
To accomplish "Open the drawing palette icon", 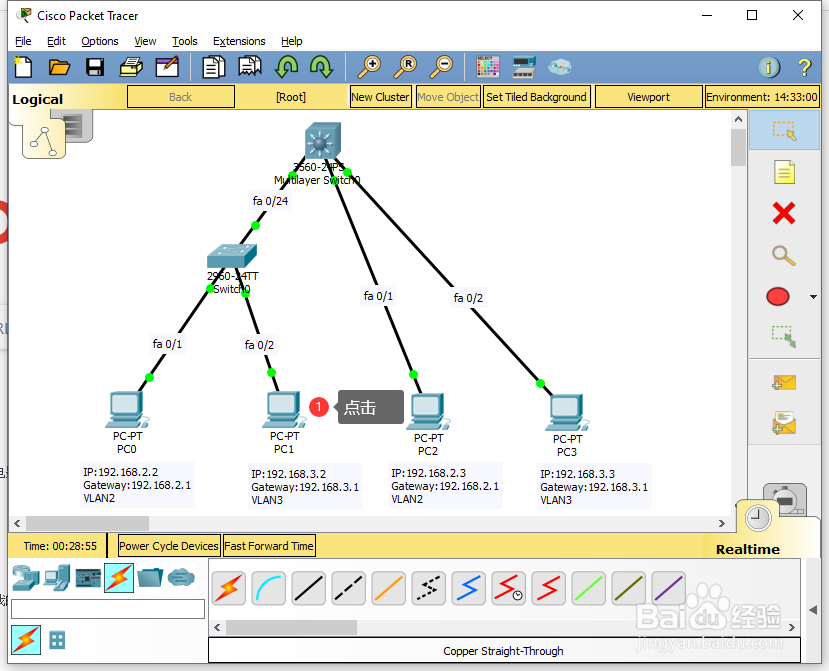I will pos(487,67).
